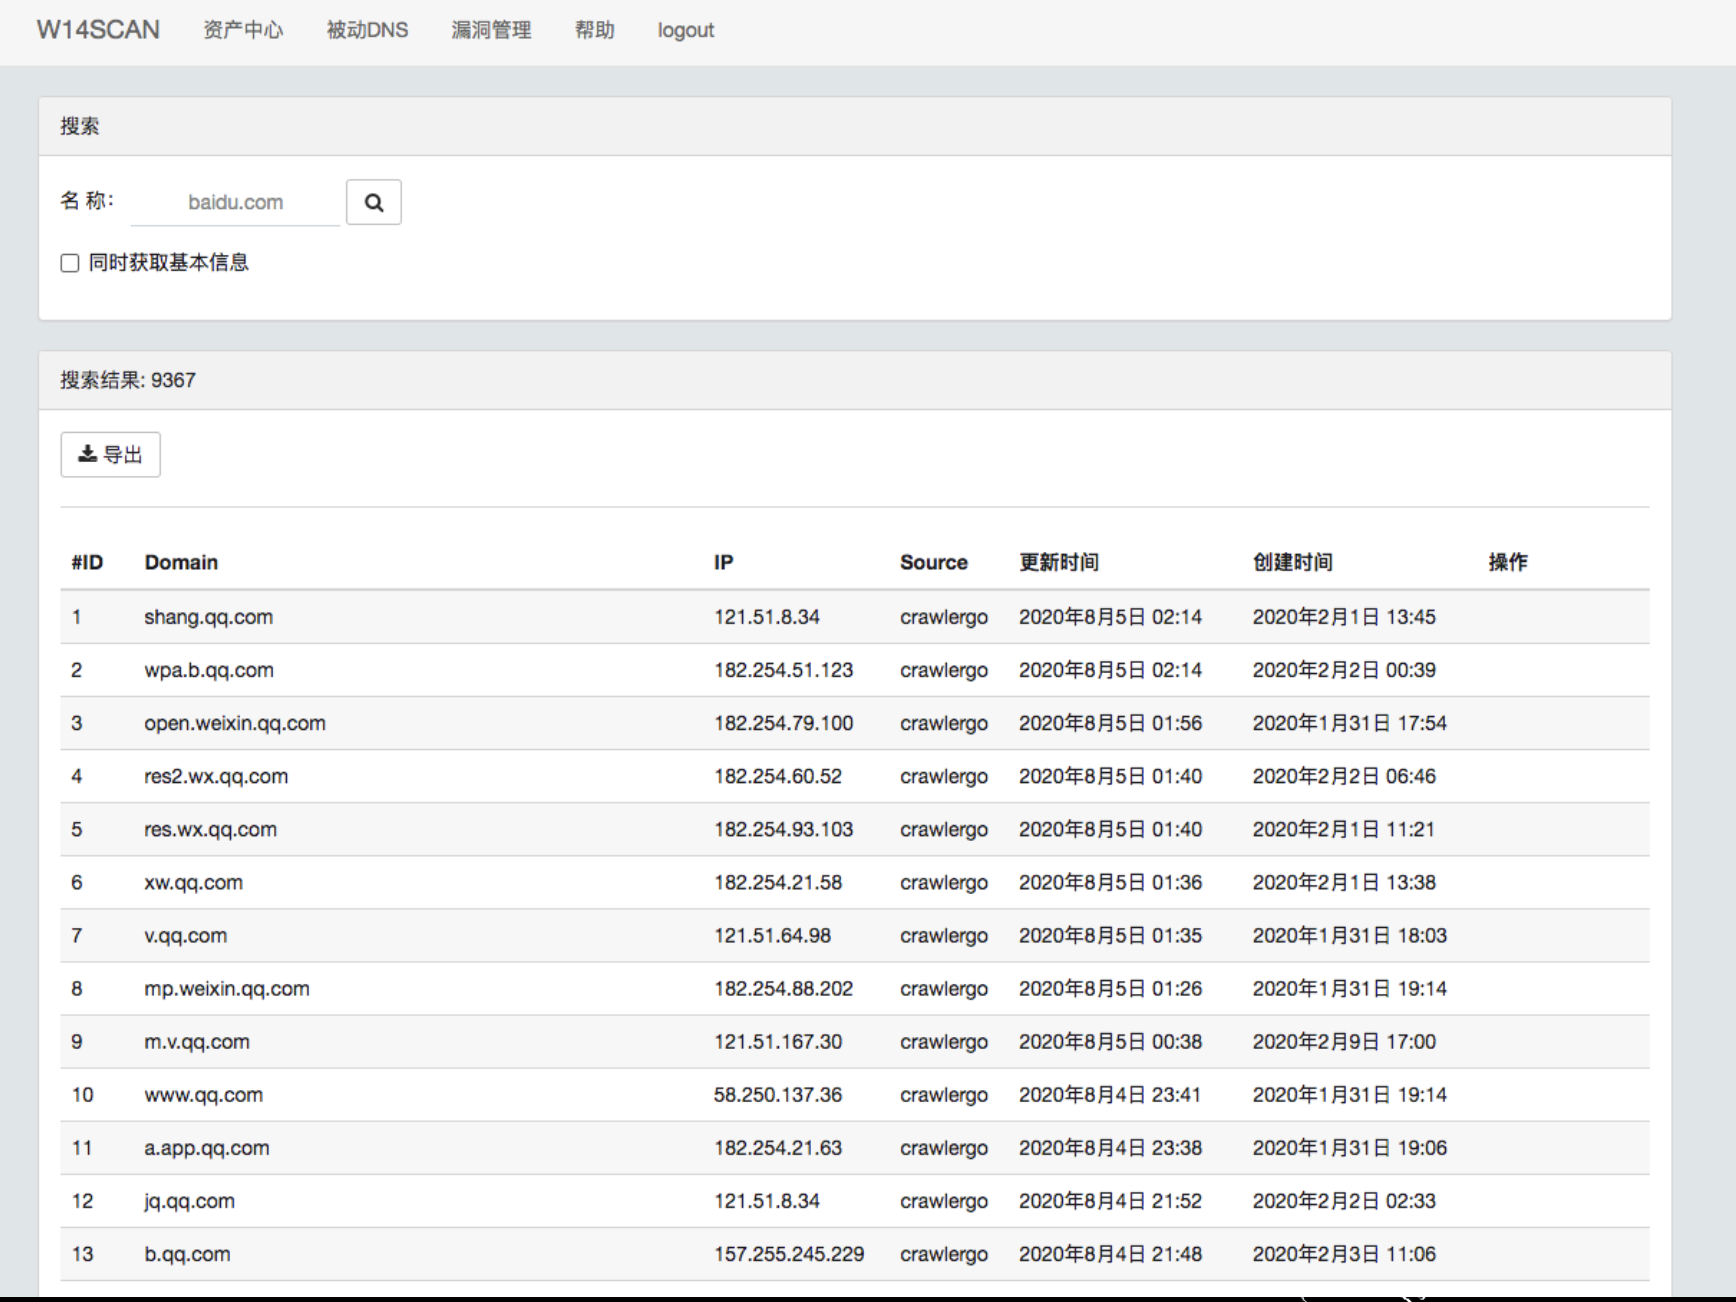This screenshot has width=1736, height=1302.
Task: Focus the 名称 search input field
Action: coord(236,202)
